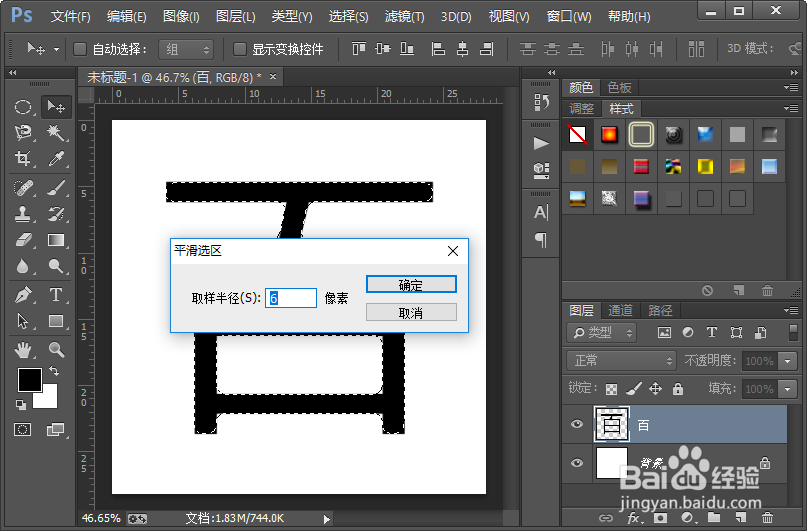The image size is (807, 531).
Task: Enable the Auto-Select checkbox
Action: click(x=80, y=49)
